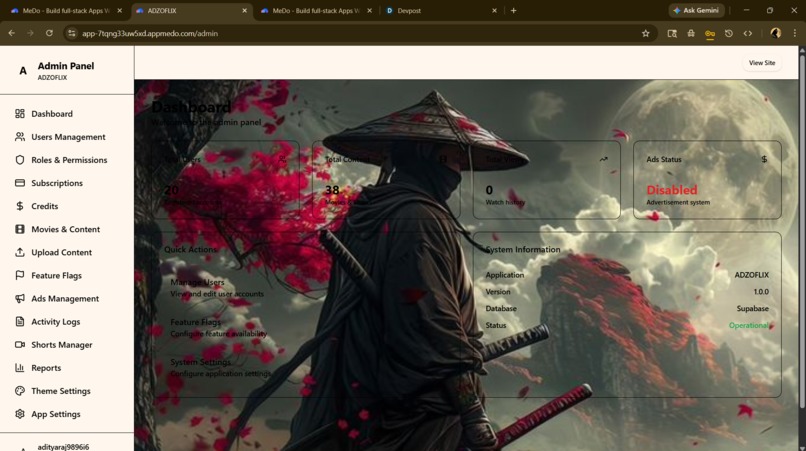The width and height of the screenshot is (806, 451).
Task: Open the browser three-dot menu
Action: (x=795, y=33)
